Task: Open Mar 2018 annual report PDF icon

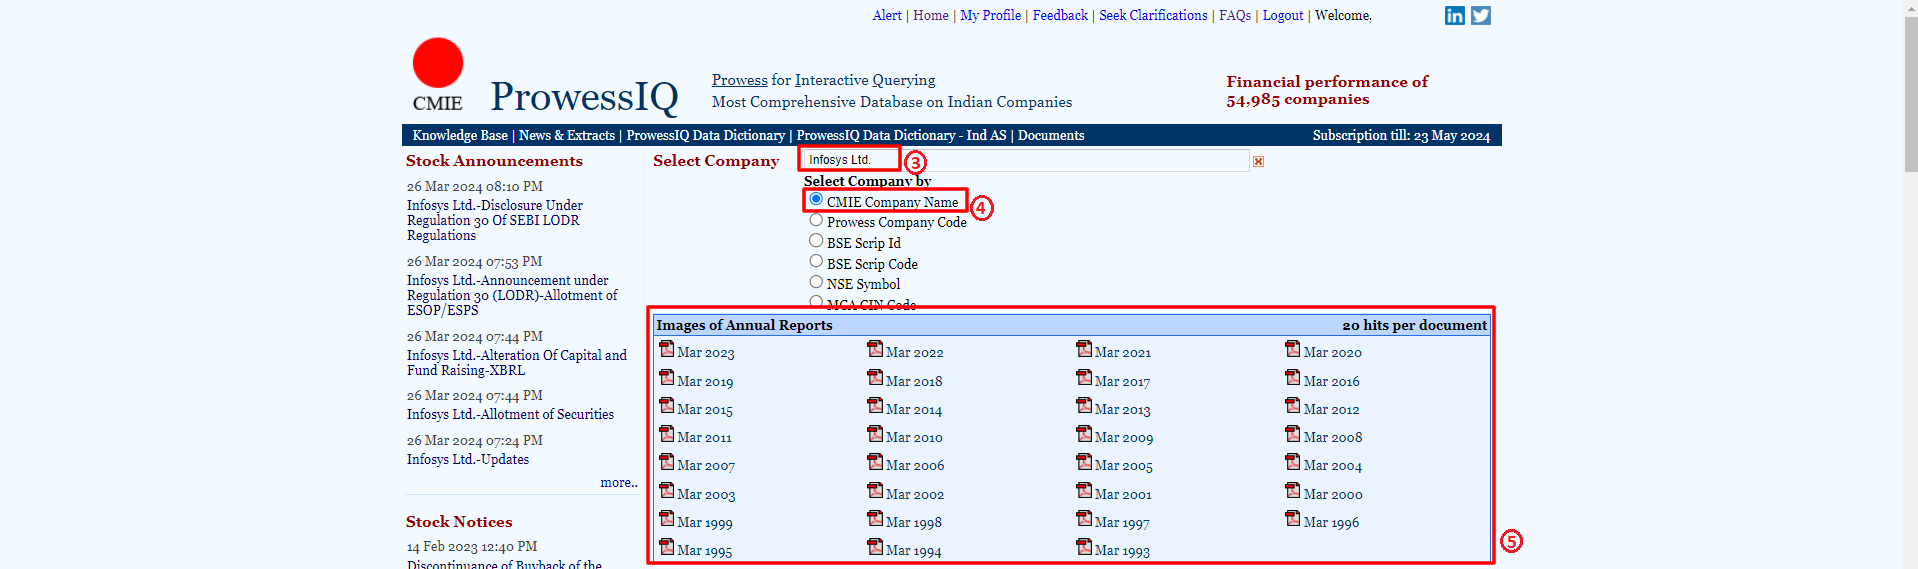Action: coord(875,378)
